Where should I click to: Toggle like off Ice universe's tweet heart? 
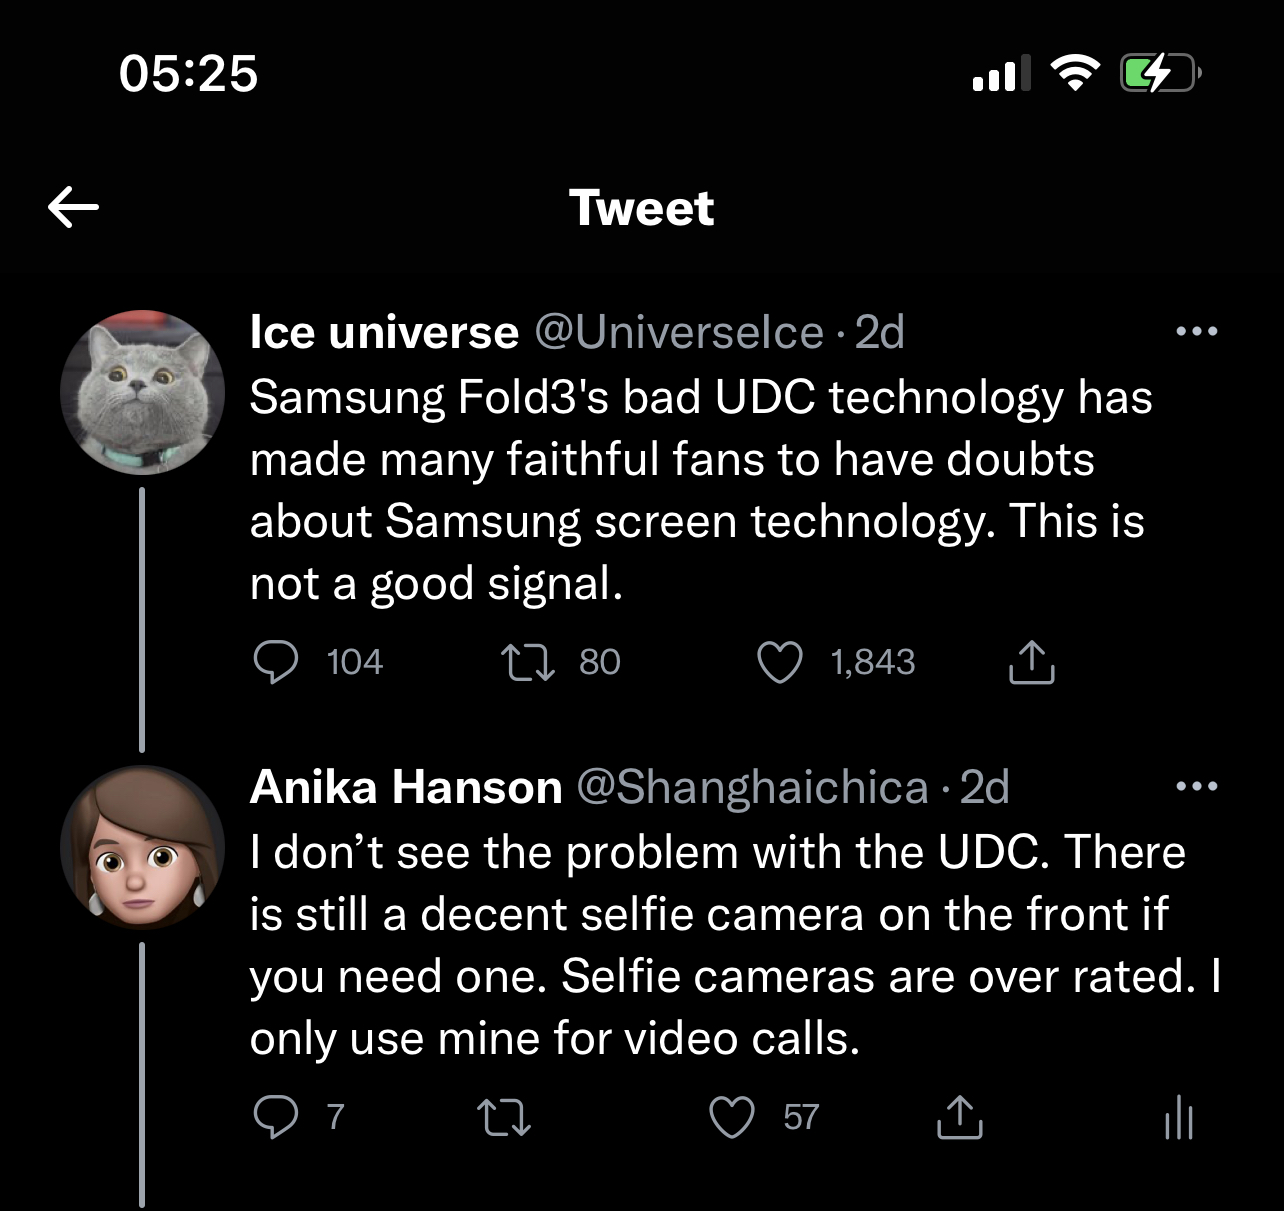point(781,661)
